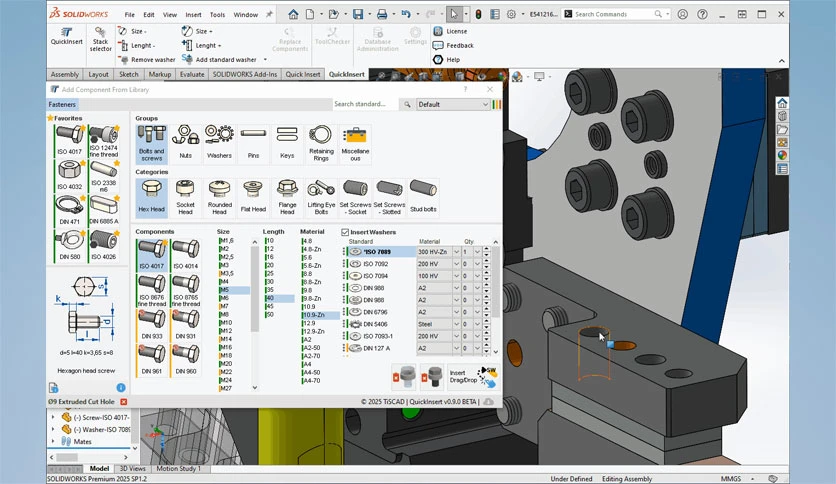Click the Save disk icon
The height and width of the screenshot is (484, 836).
[x=358, y=14]
